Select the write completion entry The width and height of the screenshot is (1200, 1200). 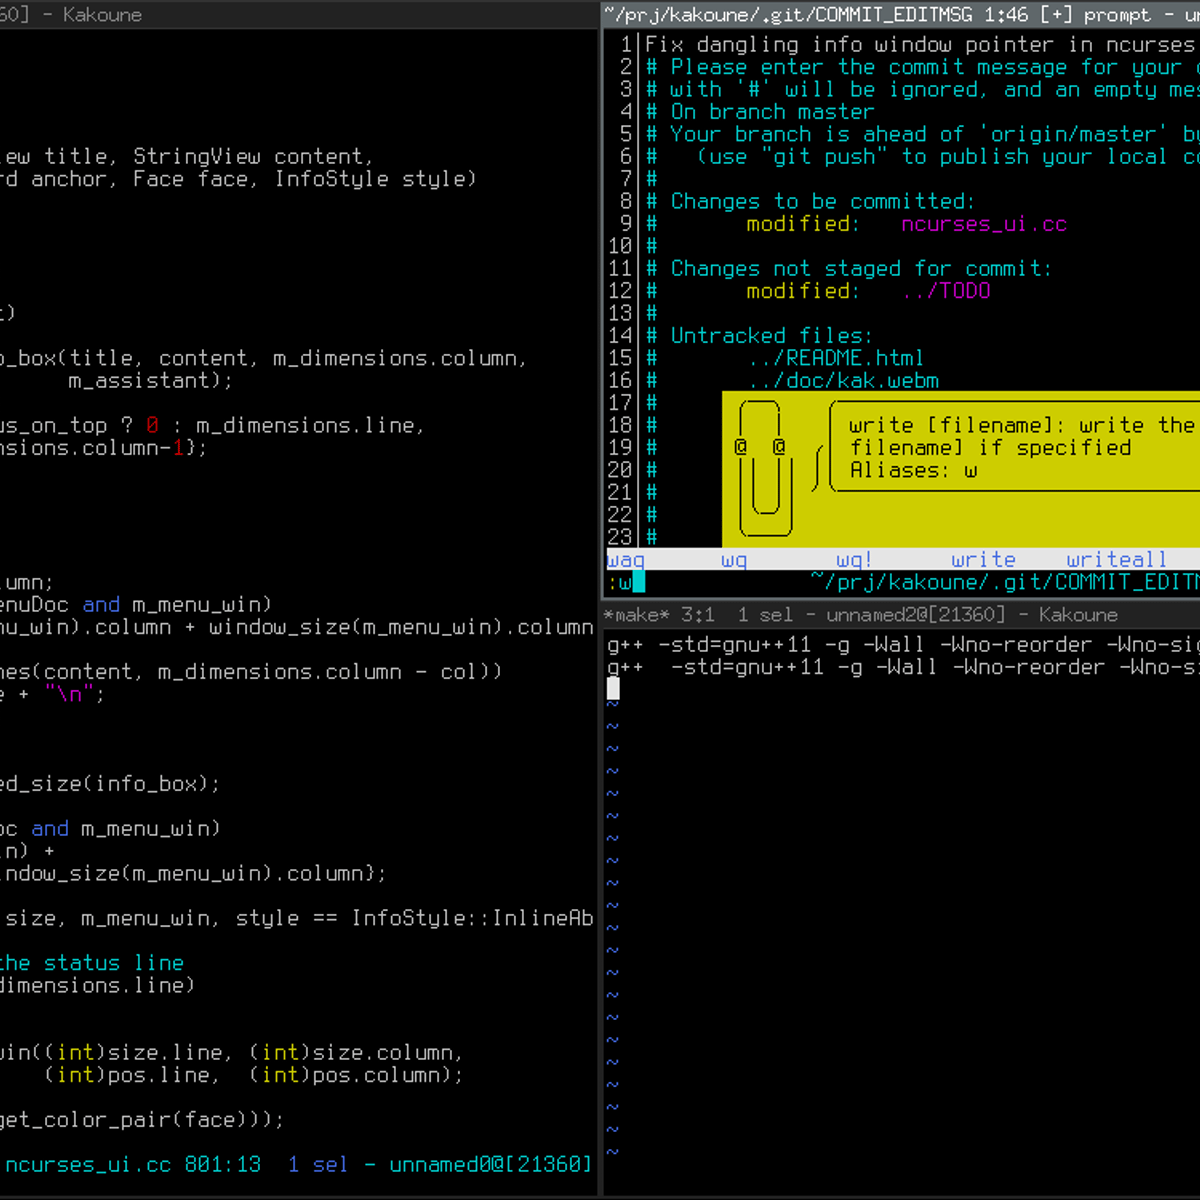(983, 560)
